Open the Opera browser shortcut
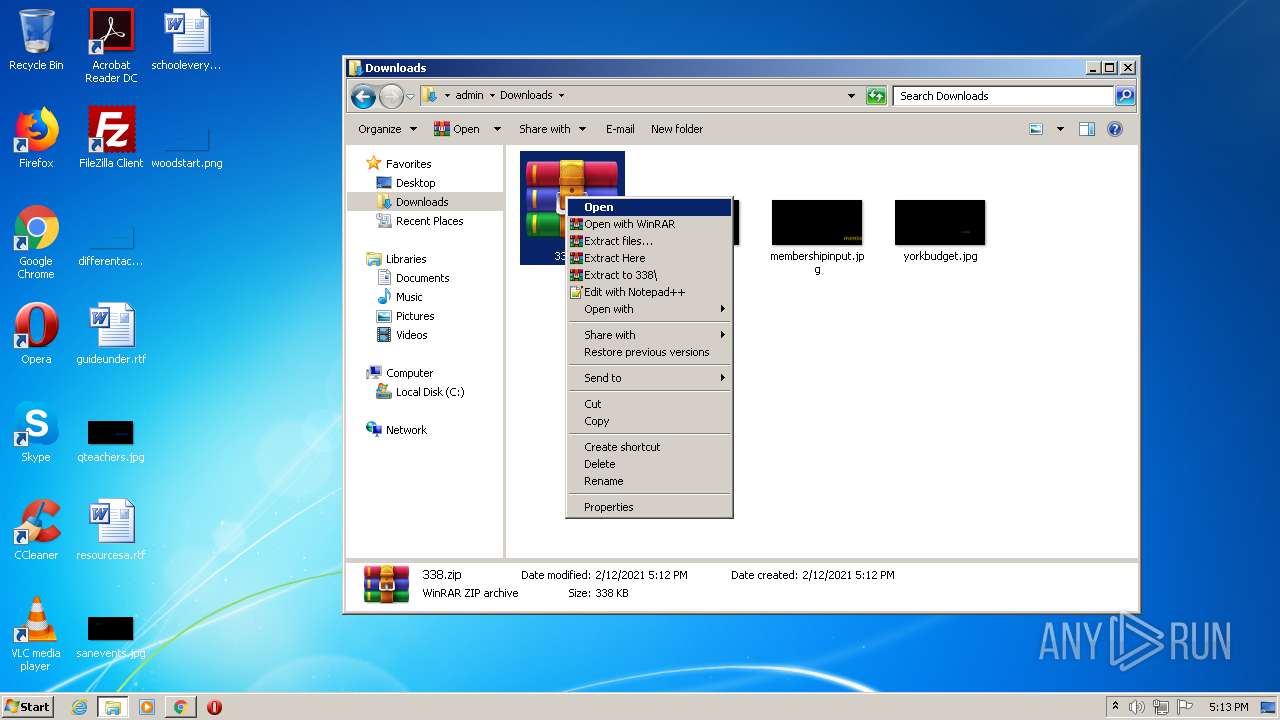 click(36, 334)
